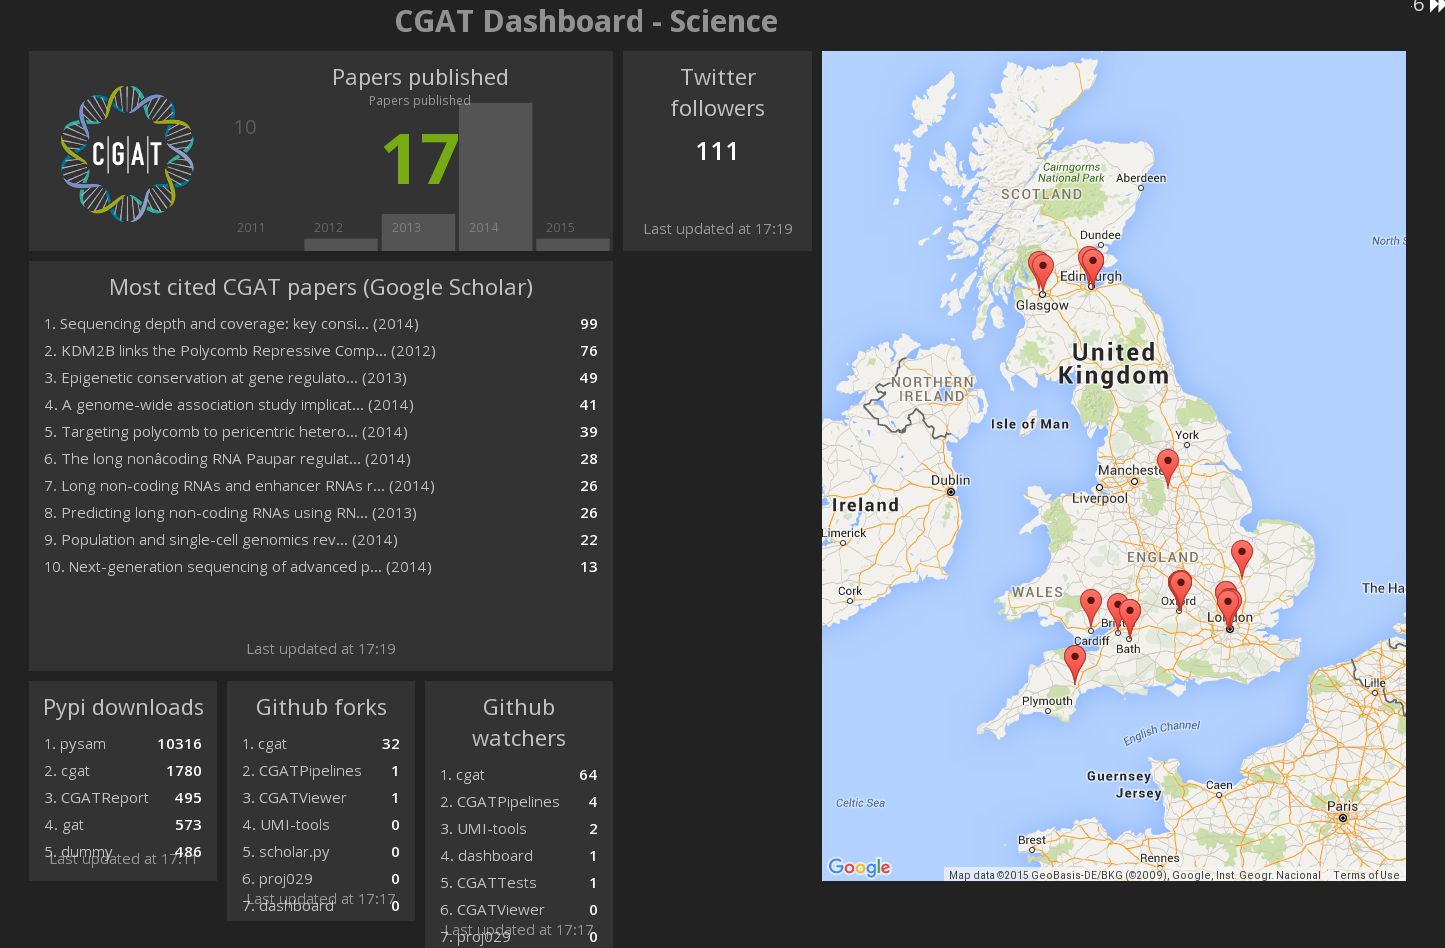Click the Aberdeen label on the map
Image resolution: width=1445 pixels, height=948 pixels.
pos(1141,178)
